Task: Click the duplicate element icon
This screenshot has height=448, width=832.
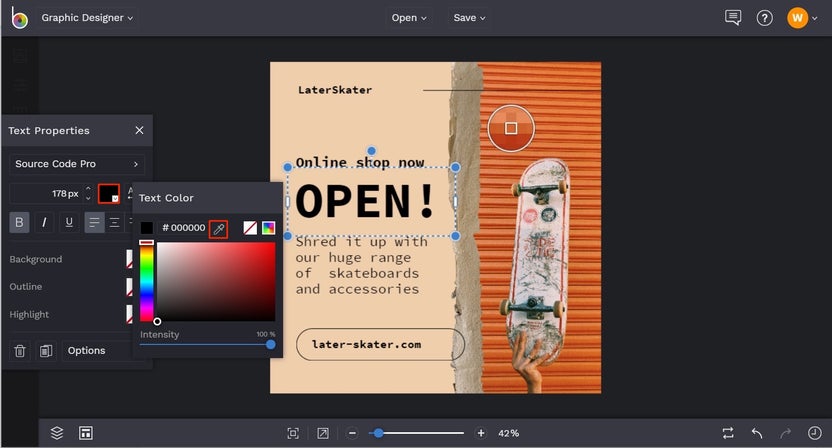Action: tap(45, 351)
